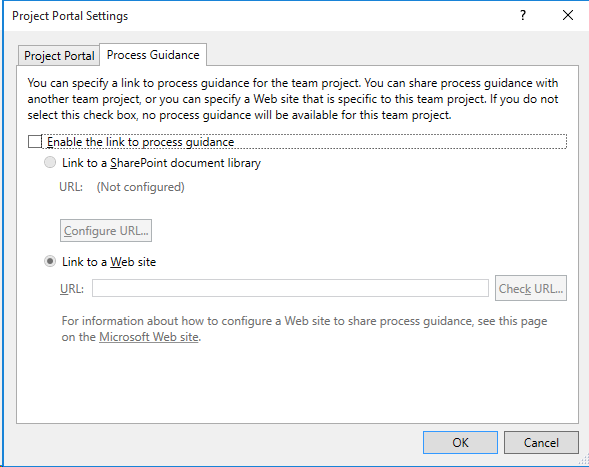Click the Configure URL... button

click(x=106, y=231)
